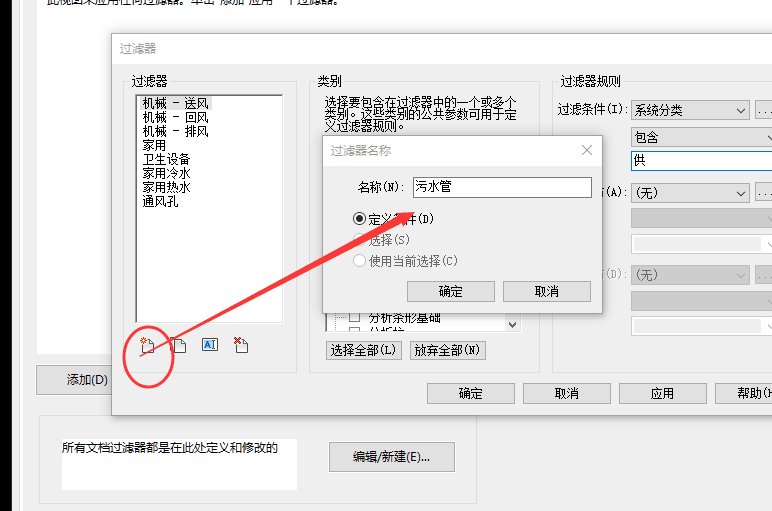Select filter 机械 - 排风

click(x=176, y=131)
